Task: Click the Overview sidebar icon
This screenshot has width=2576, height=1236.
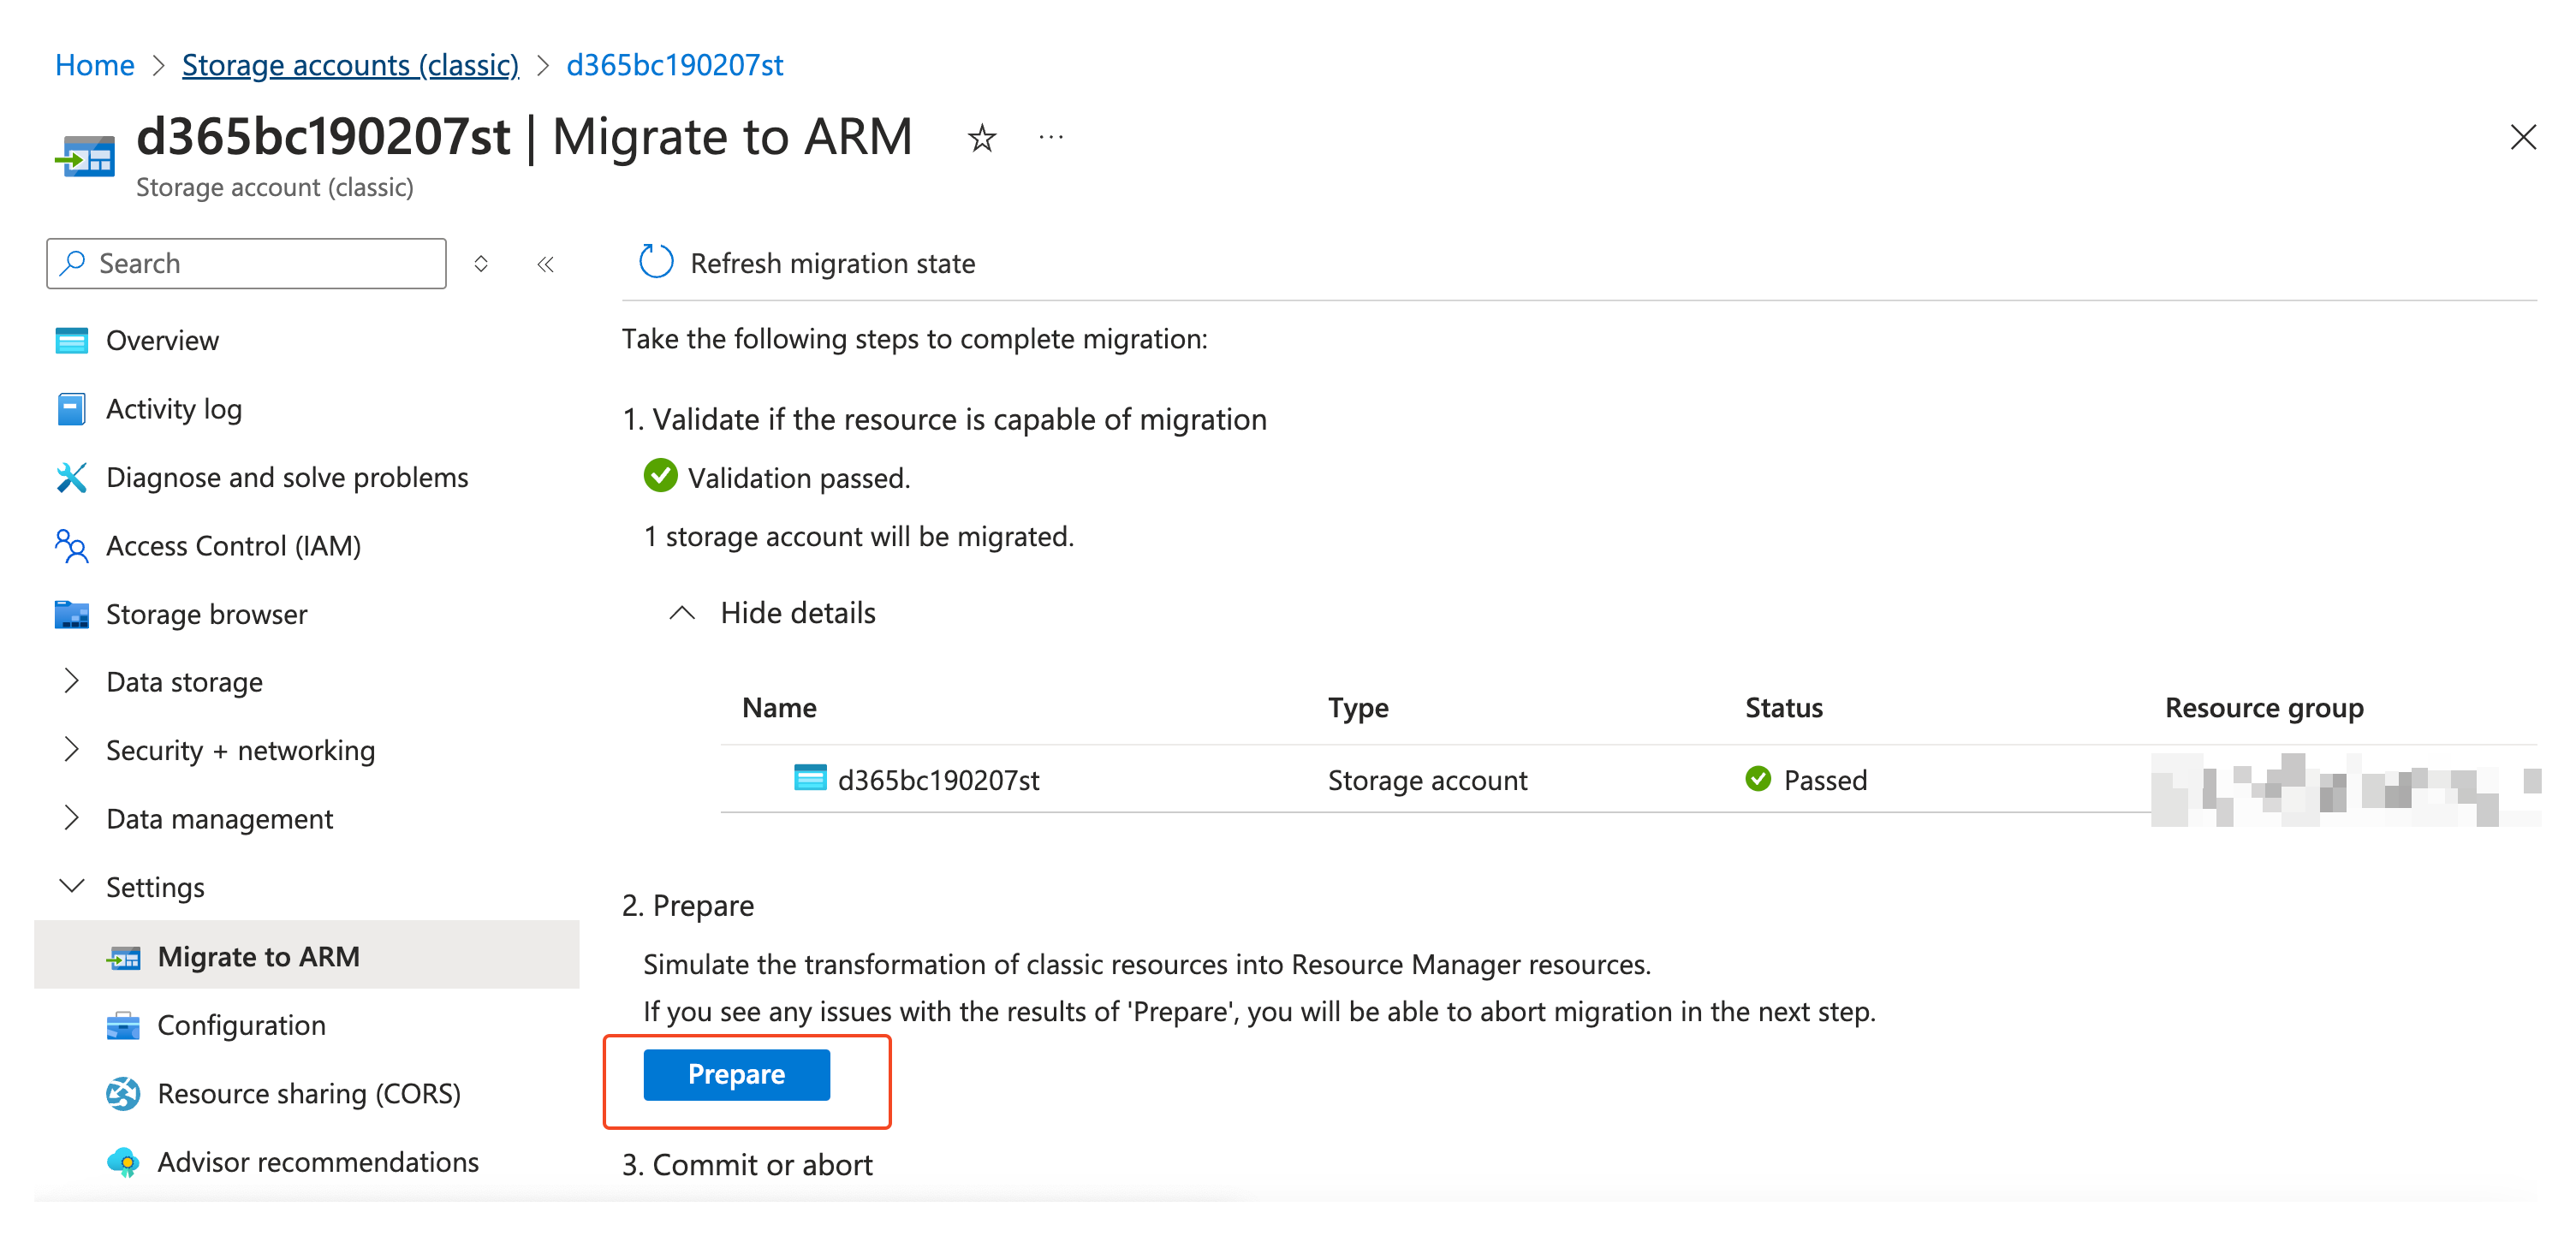Action: coord(72,341)
